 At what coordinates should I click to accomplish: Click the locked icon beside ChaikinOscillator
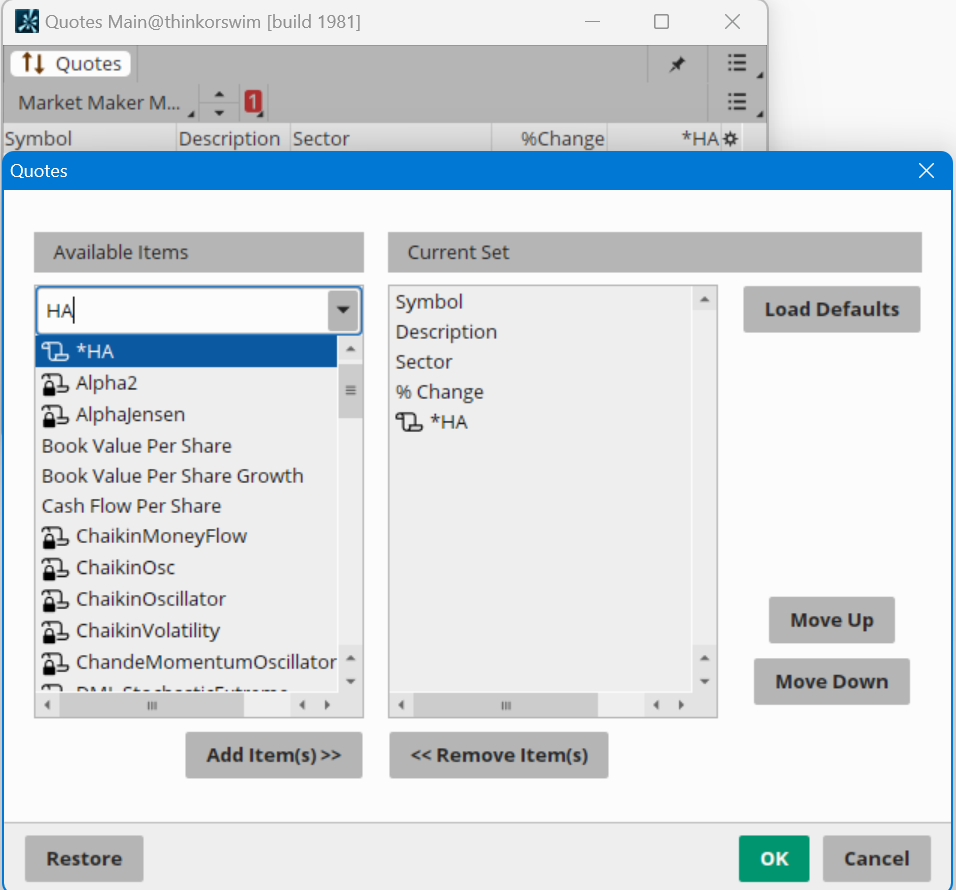54,600
